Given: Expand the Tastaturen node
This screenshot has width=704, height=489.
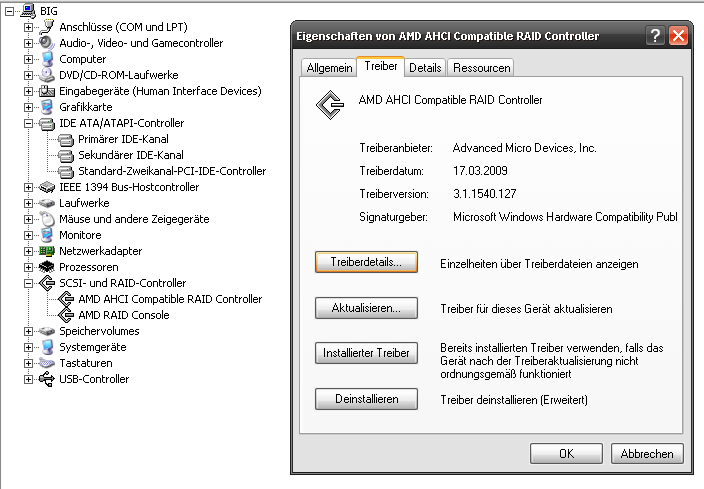Looking at the screenshot, I should pyautogui.click(x=28, y=363).
